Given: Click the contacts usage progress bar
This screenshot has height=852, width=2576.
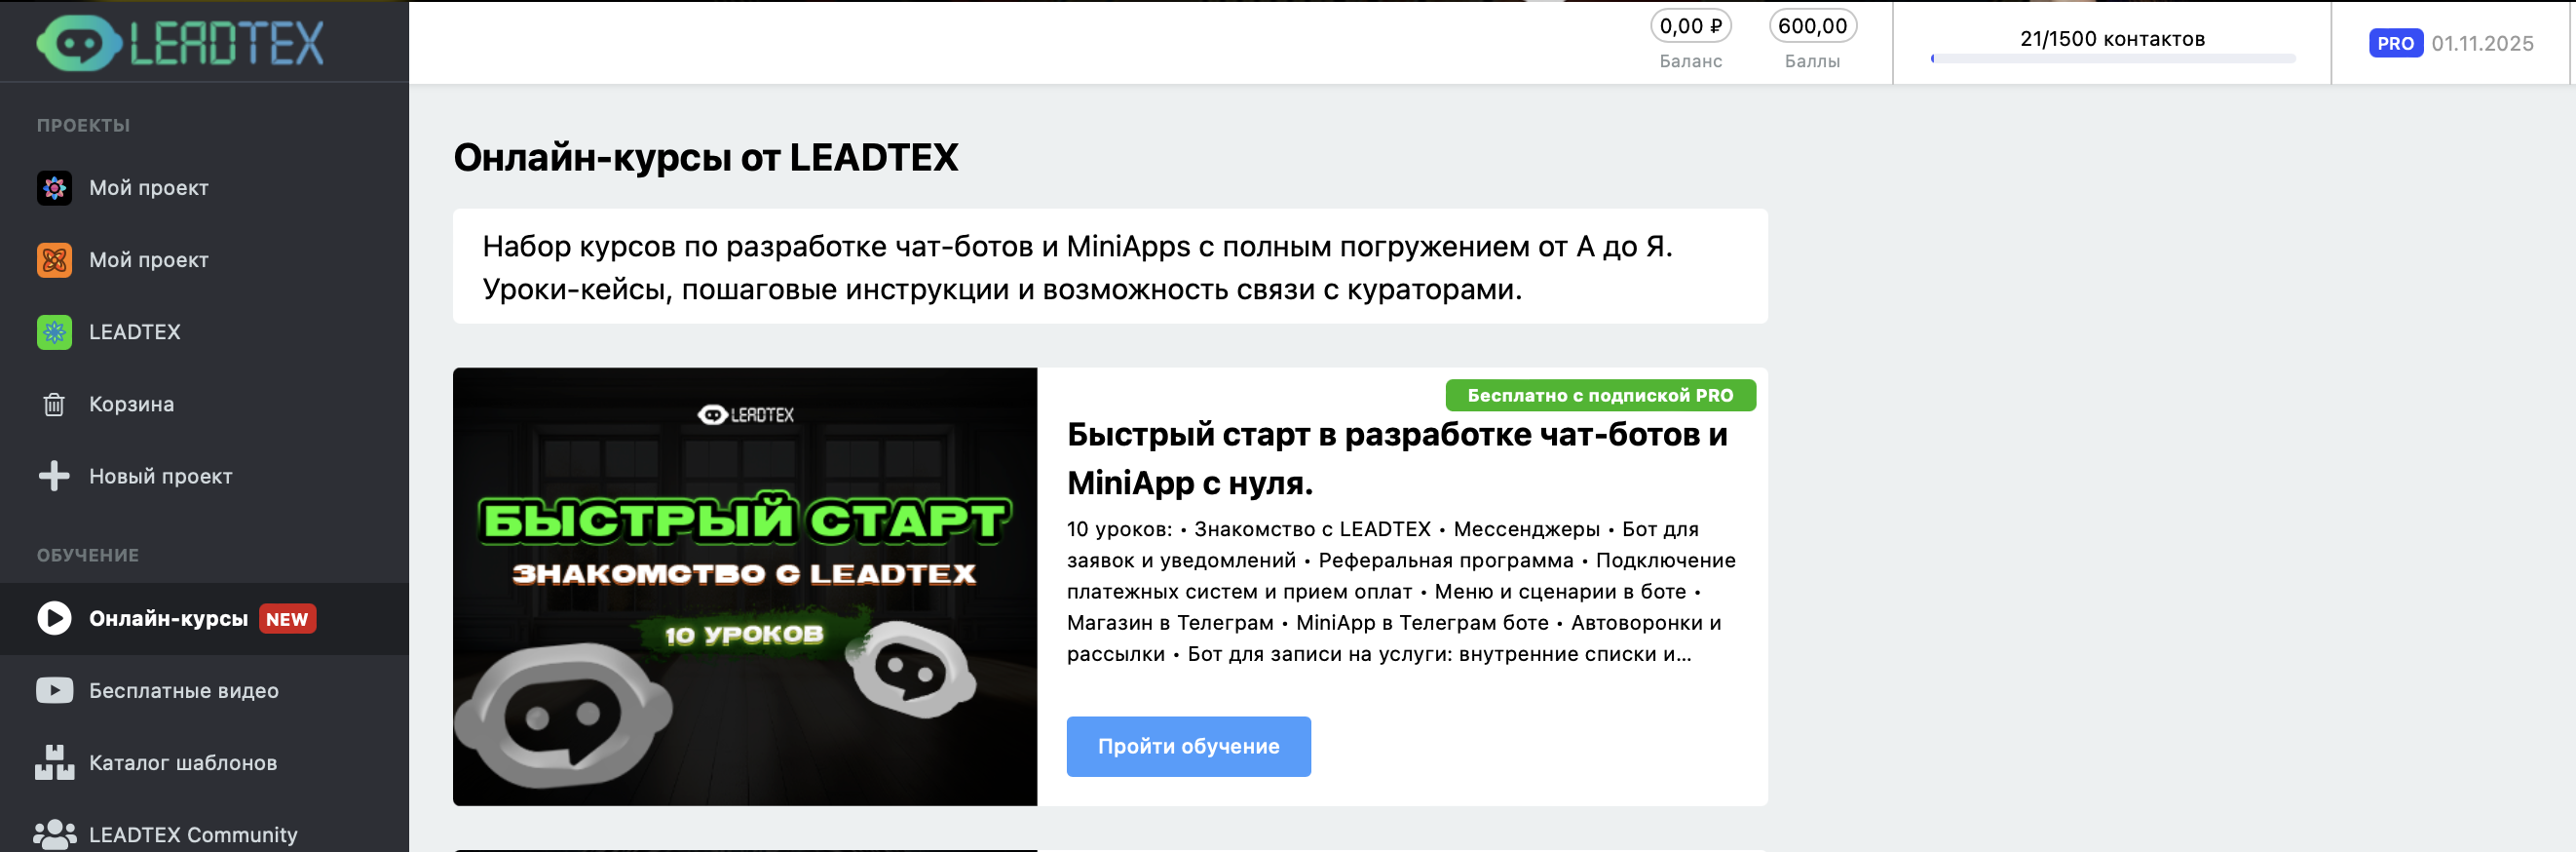Looking at the screenshot, I should (x=2112, y=59).
